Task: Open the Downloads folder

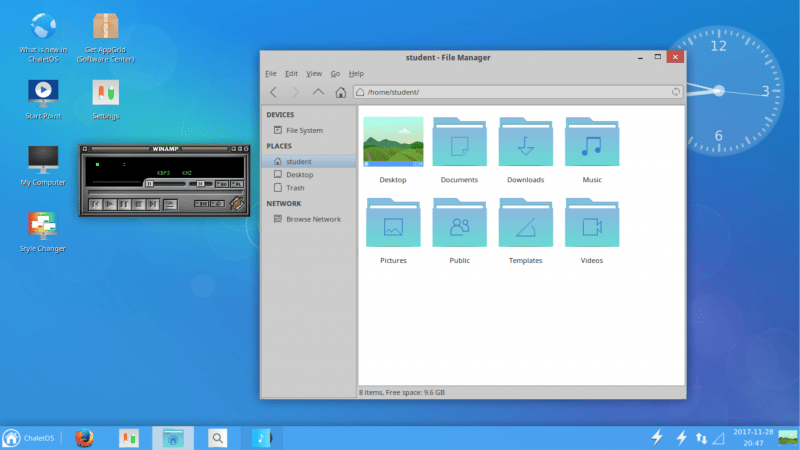Action: [525, 144]
